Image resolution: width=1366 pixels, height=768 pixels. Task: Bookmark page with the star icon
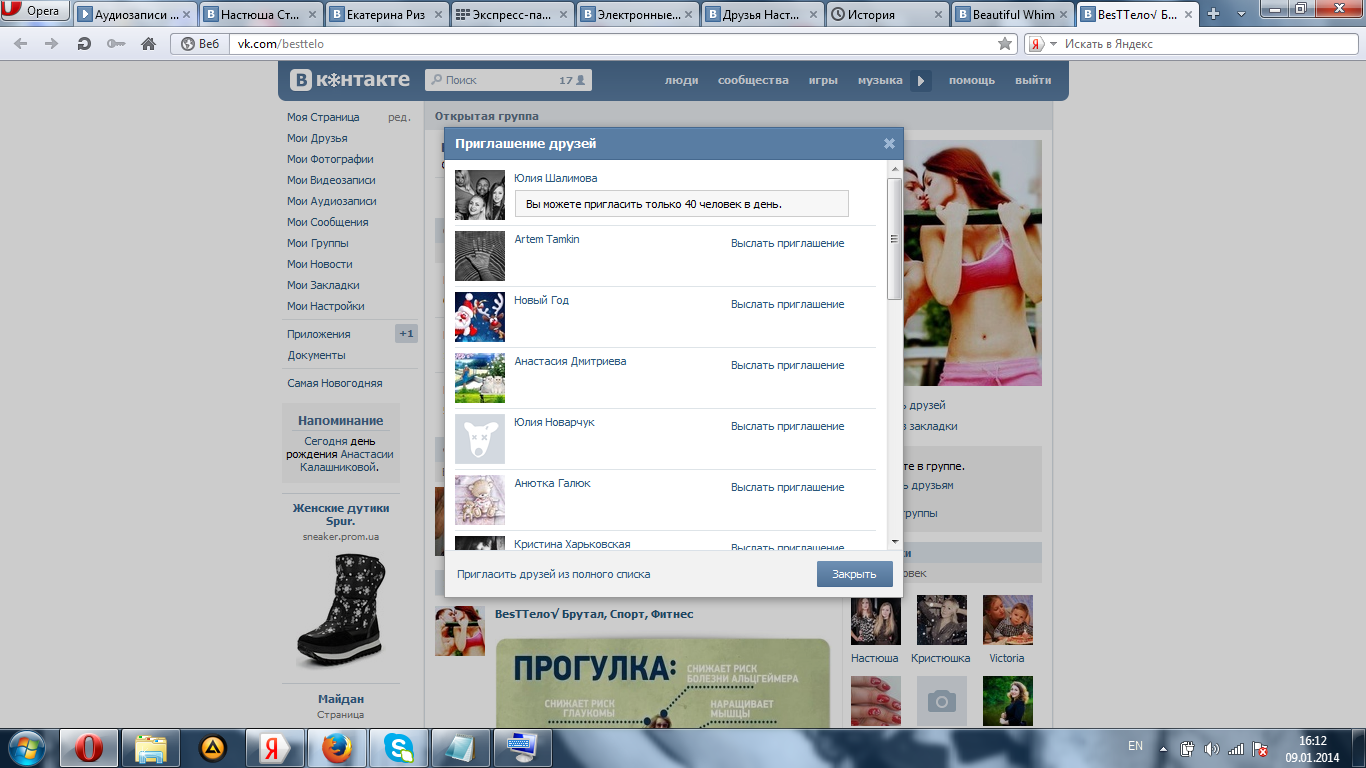[x=1005, y=44]
